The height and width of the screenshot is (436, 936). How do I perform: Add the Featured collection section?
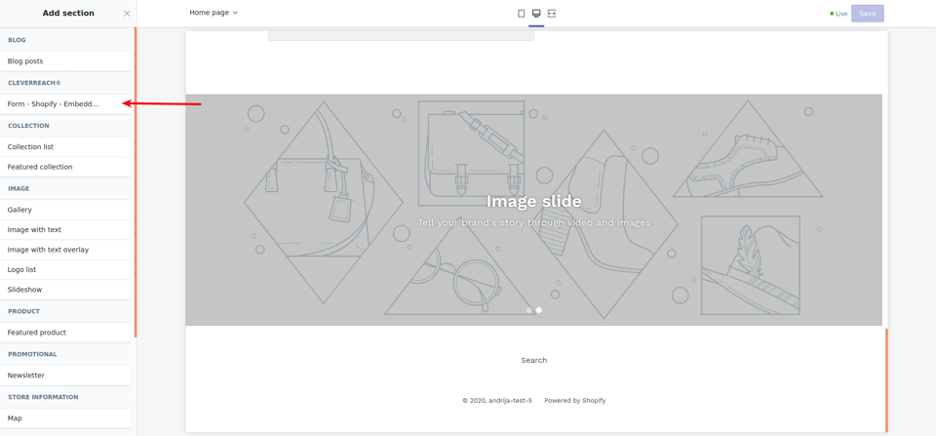[66, 167]
